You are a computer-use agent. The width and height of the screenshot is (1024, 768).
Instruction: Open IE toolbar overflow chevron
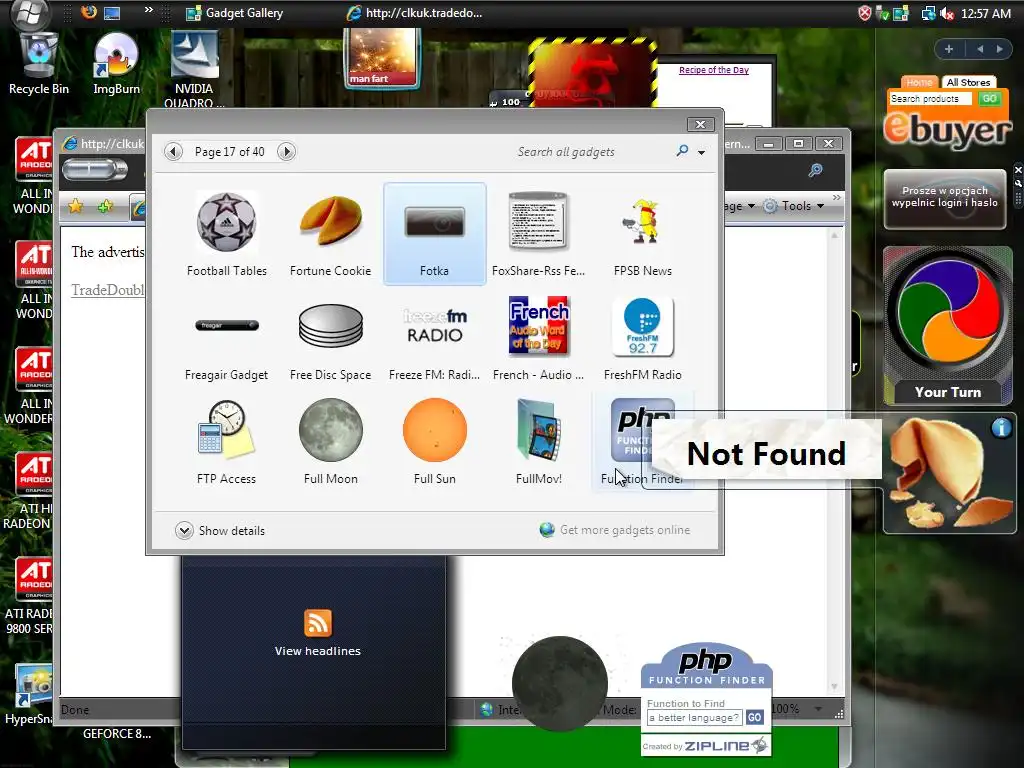point(837,197)
